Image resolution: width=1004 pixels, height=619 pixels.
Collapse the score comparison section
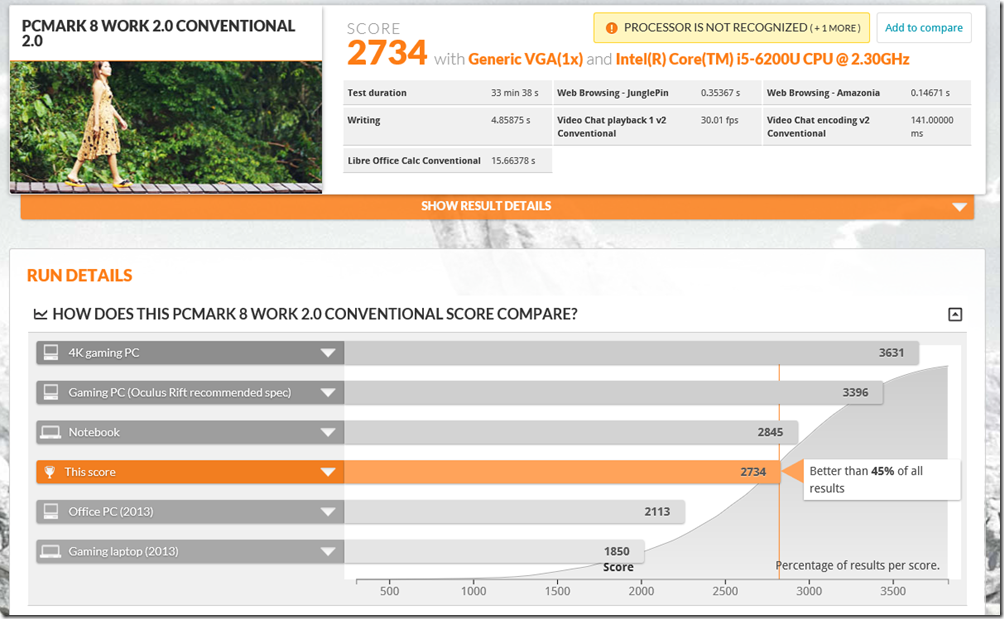pos(954,315)
